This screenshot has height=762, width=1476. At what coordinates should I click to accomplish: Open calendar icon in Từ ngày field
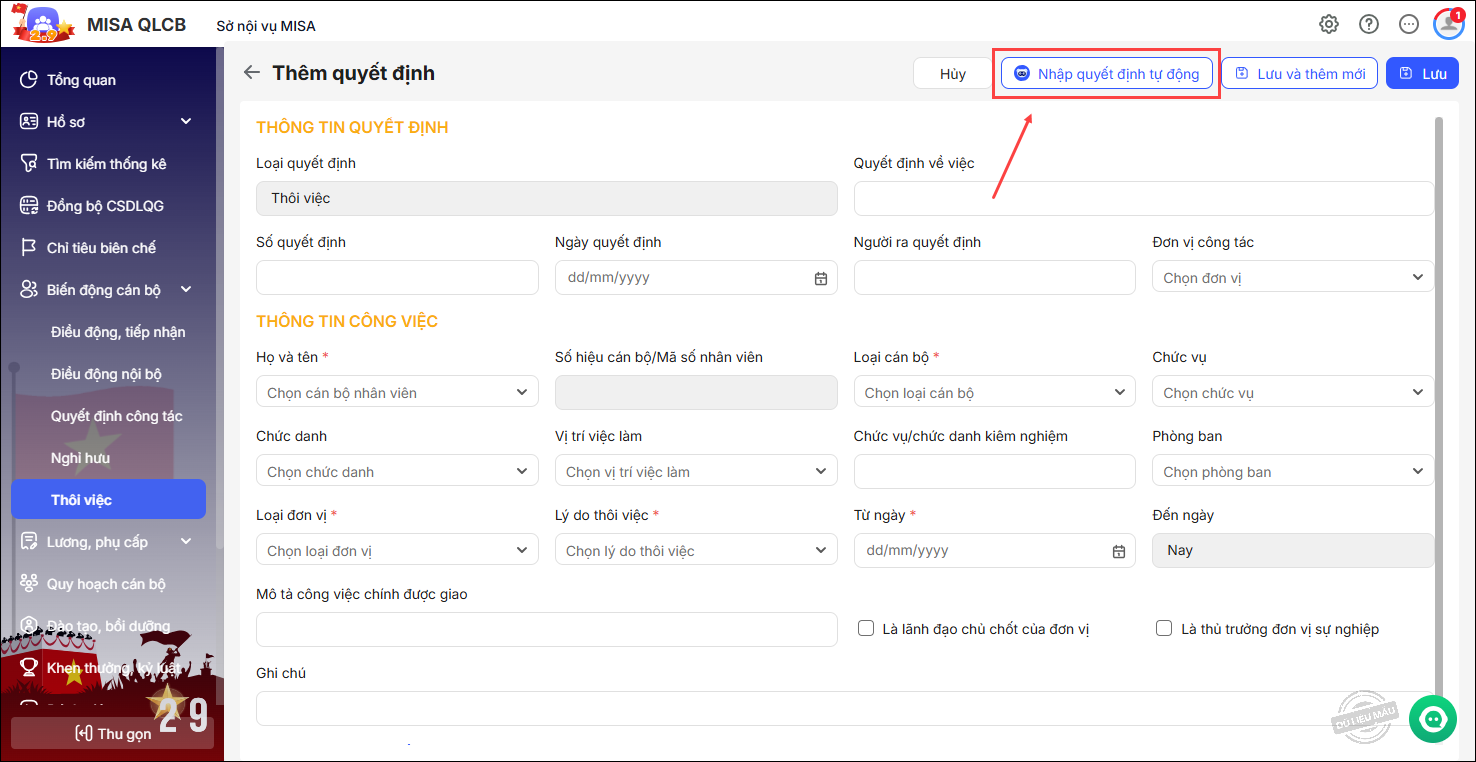pyautogui.click(x=1119, y=551)
